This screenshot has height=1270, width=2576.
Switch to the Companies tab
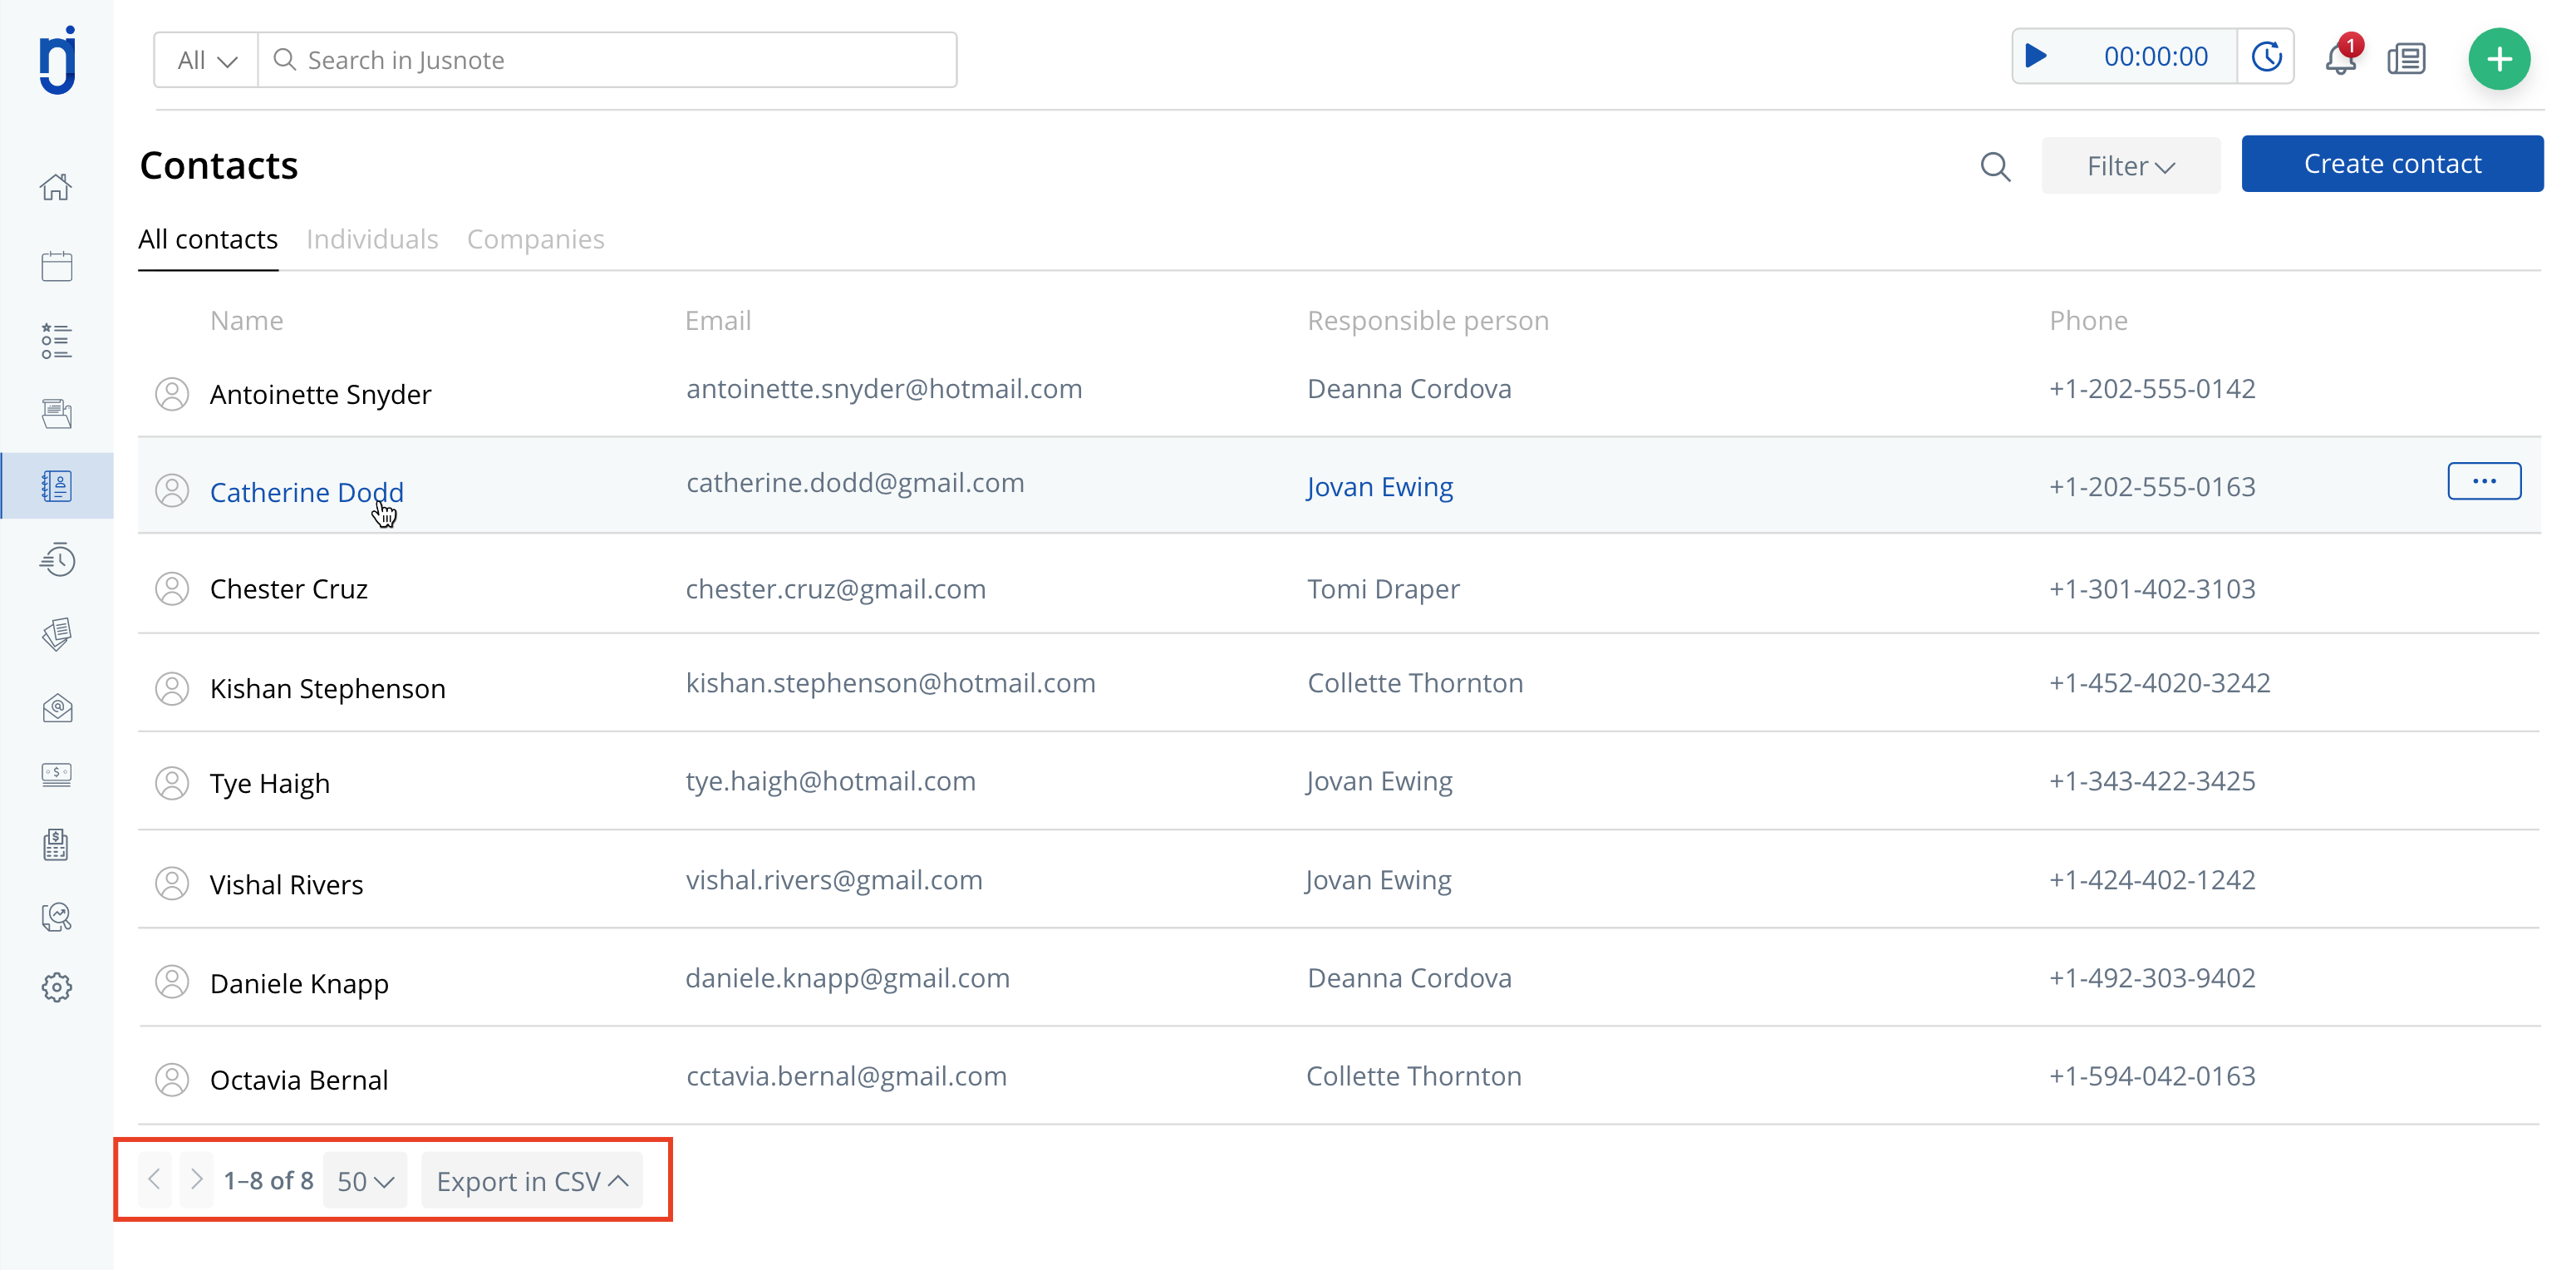click(536, 240)
